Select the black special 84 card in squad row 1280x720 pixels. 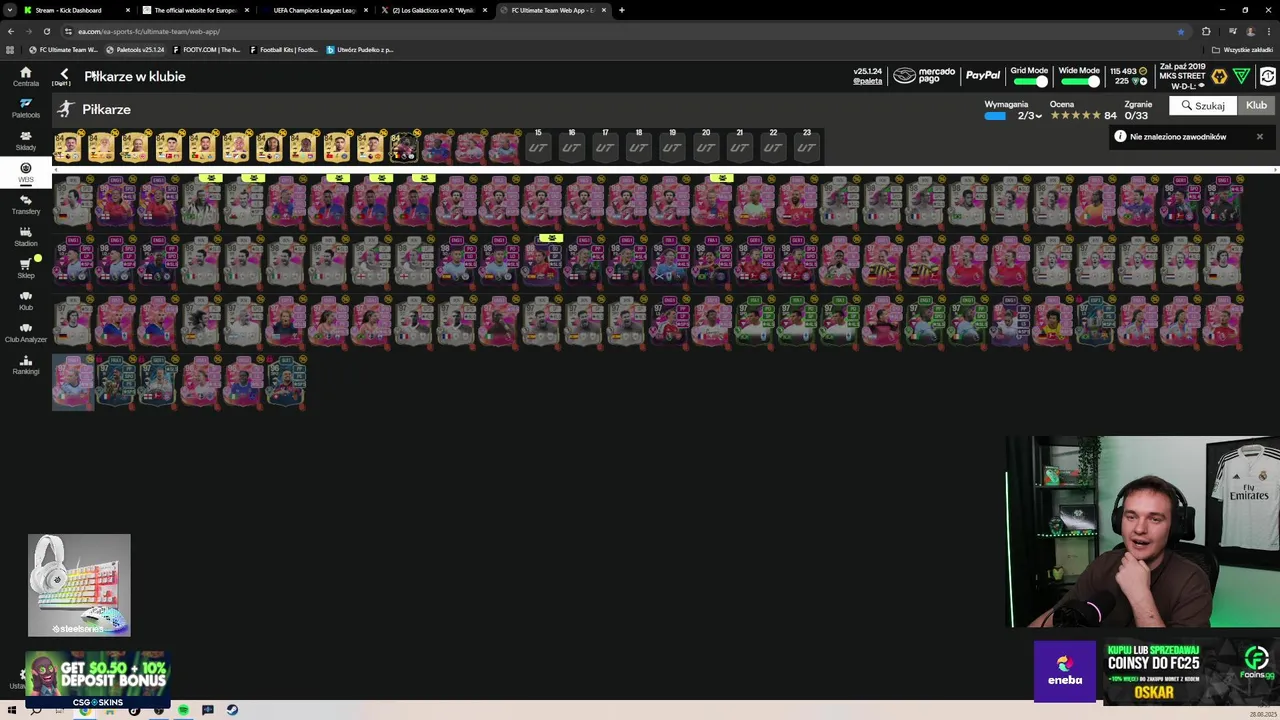(x=403, y=146)
